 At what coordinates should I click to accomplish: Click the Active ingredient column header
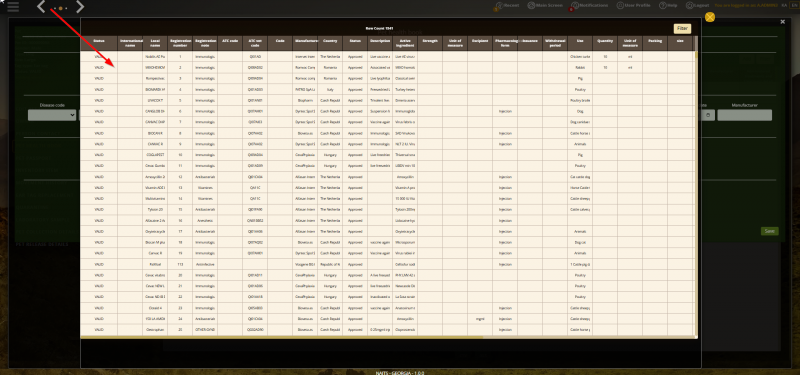click(x=405, y=43)
